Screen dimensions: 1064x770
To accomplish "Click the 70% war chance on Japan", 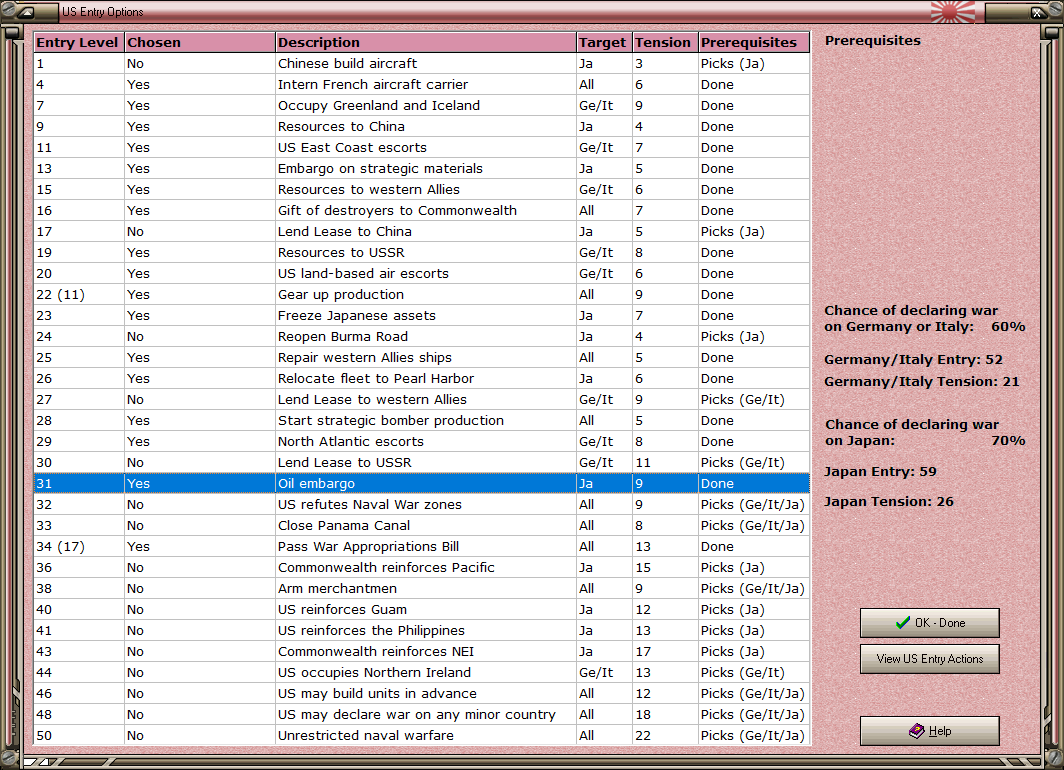I will pyautogui.click(x=1008, y=440).
